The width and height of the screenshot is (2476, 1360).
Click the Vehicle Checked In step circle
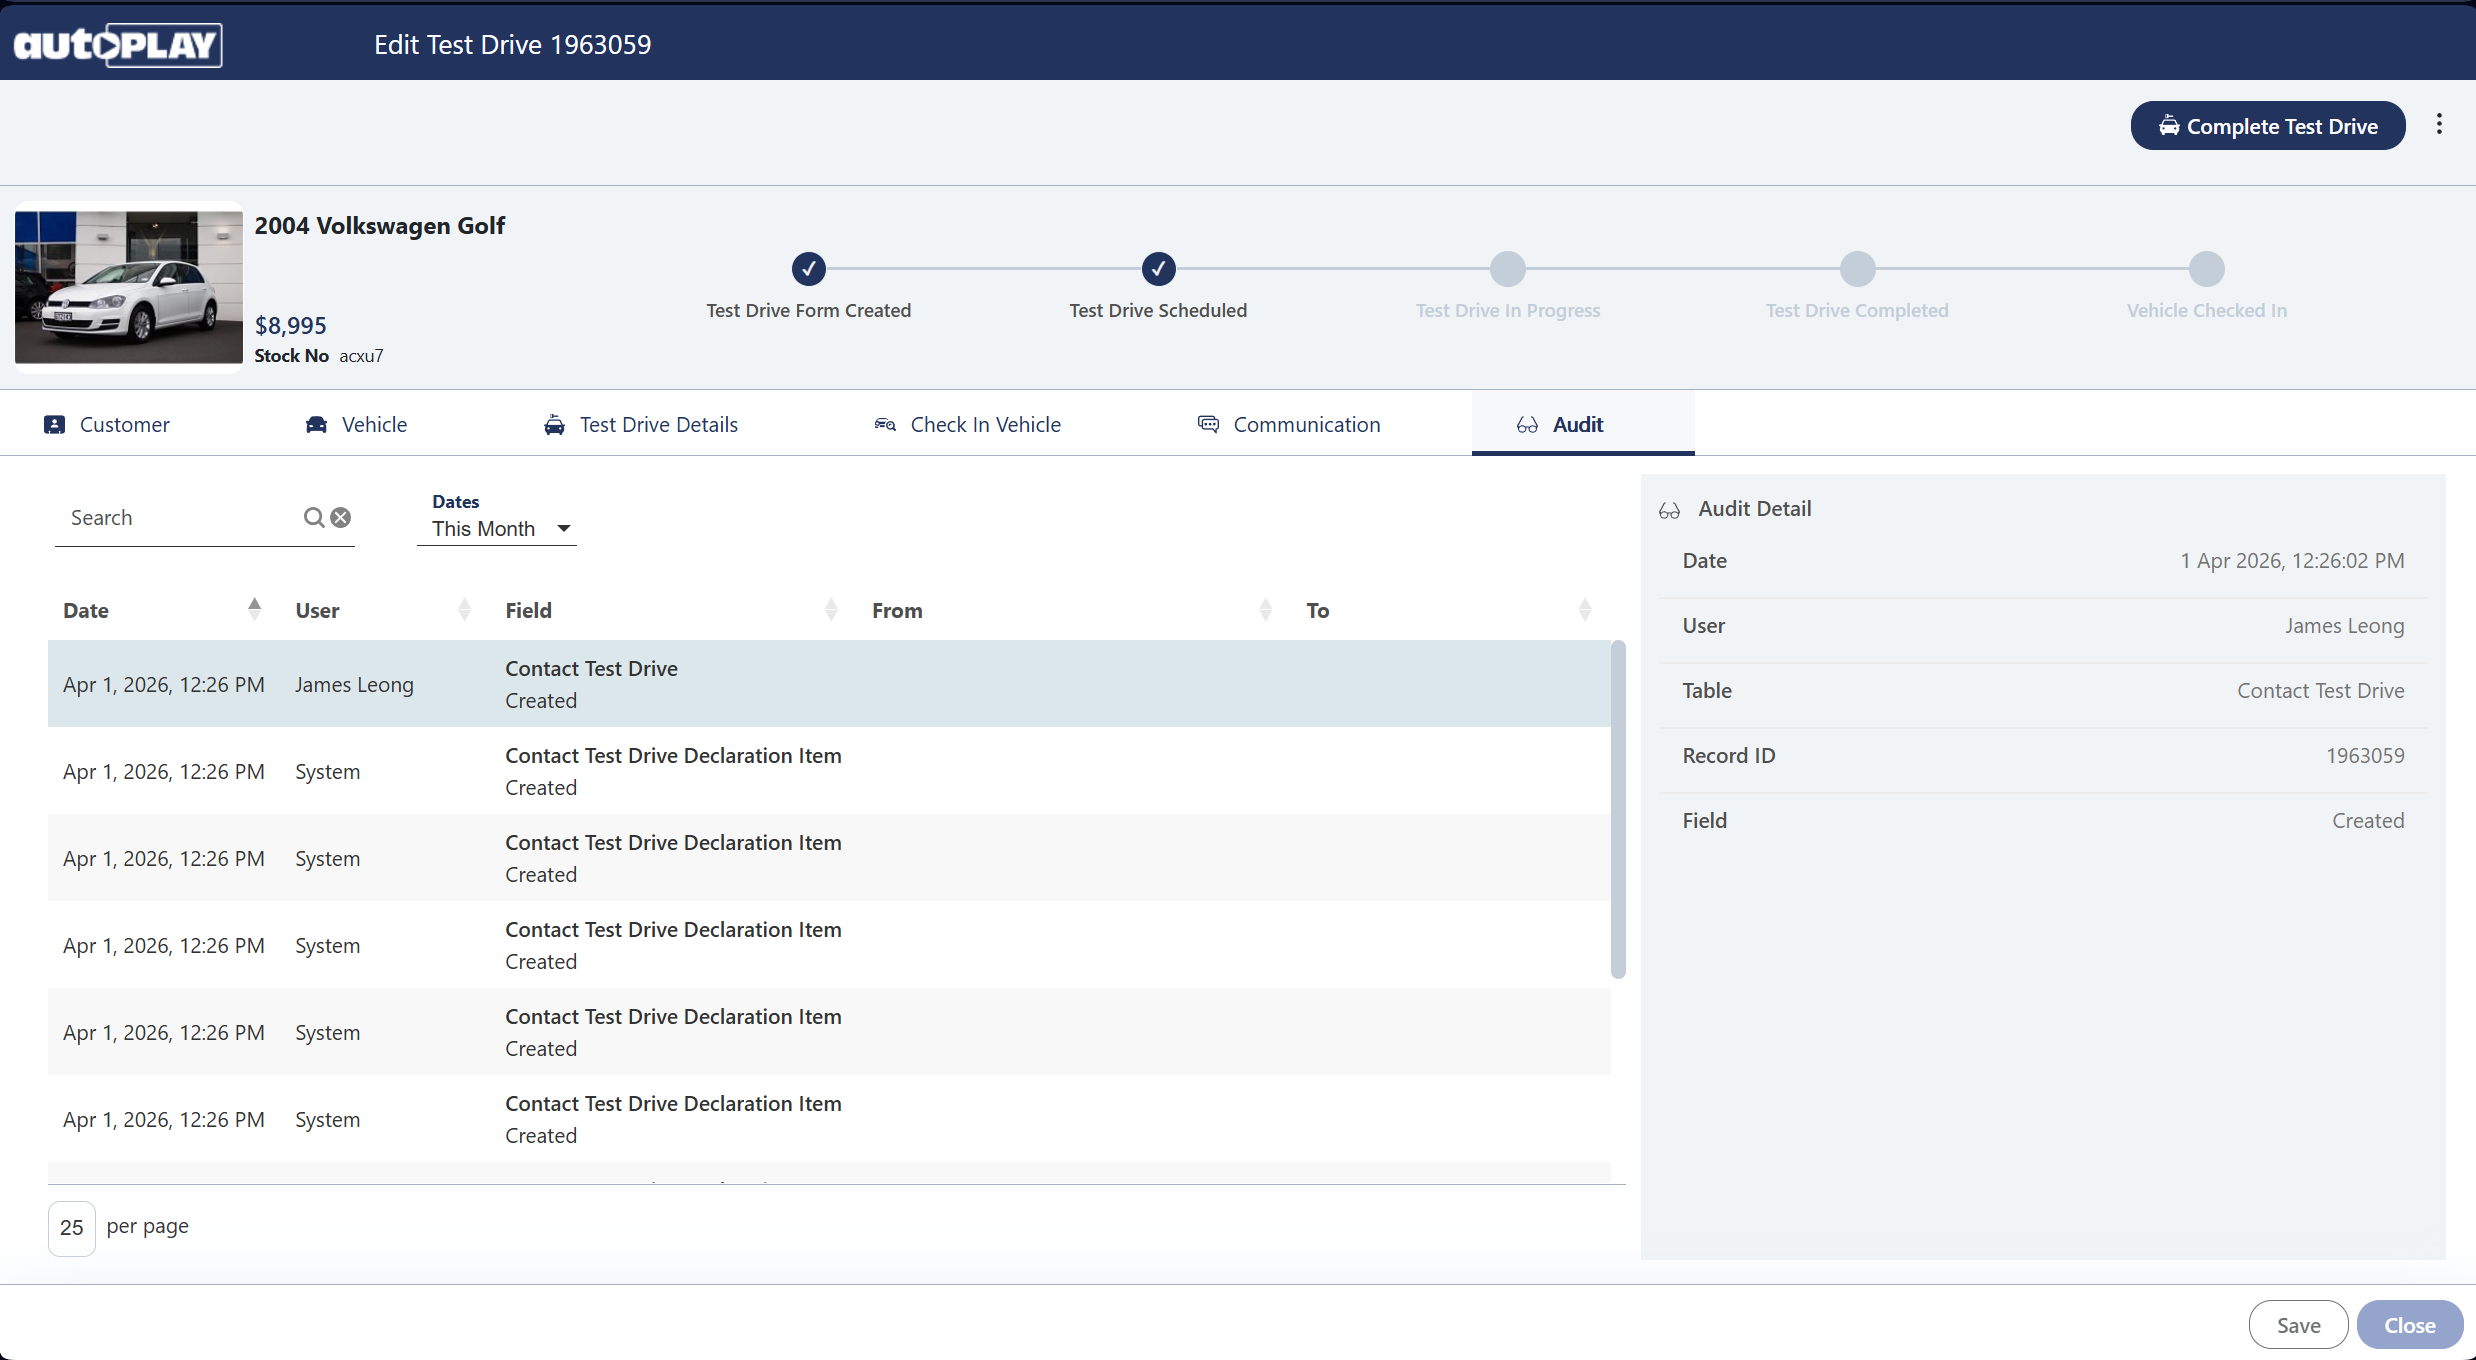(2206, 268)
